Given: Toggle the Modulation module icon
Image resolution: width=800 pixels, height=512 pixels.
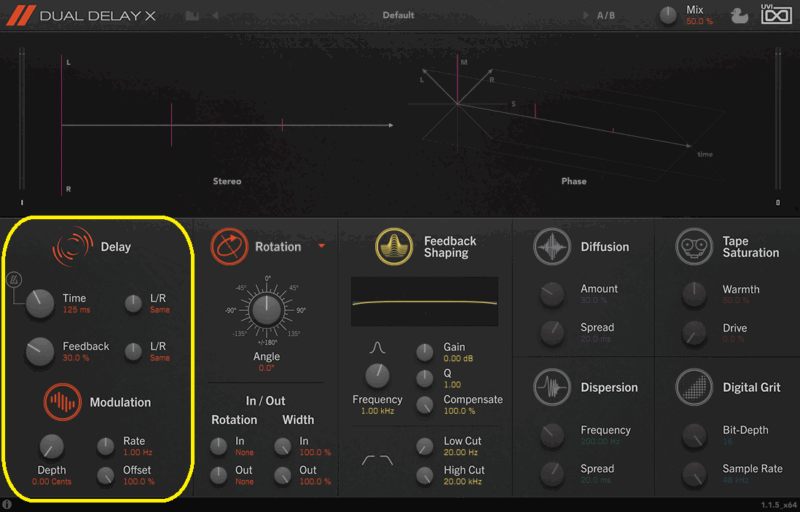Looking at the screenshot, I should point(62,402).
